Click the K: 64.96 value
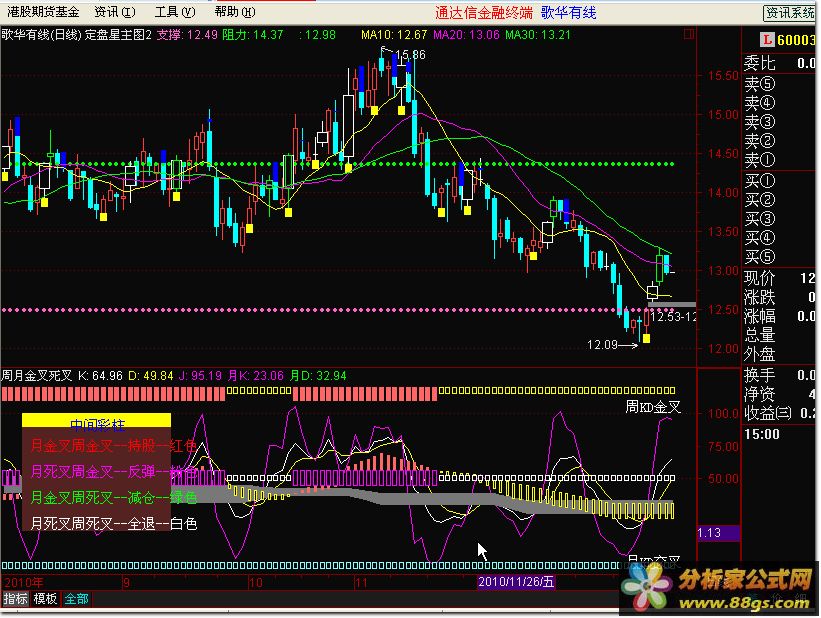The image size is (821, 618). (x=100, y=376)
